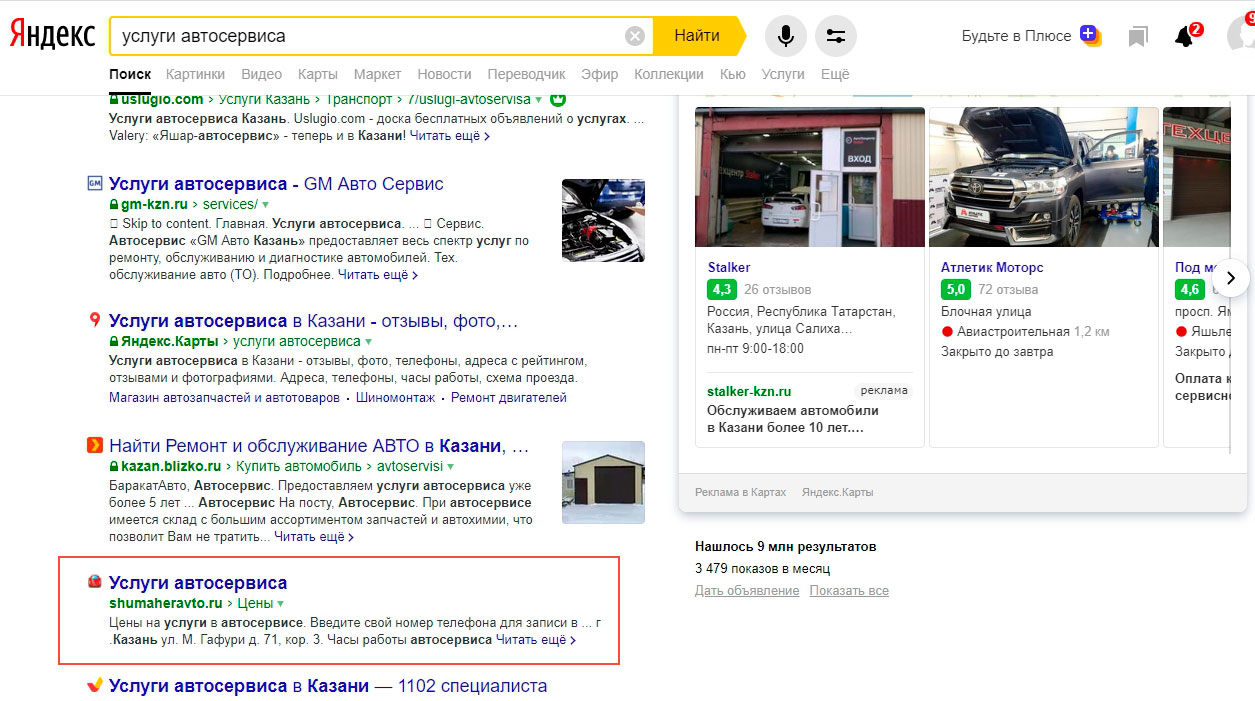The height and width of the screenshot is (701, 1255).
Task: Switch to the Видео tab
Action: pyautogui.click(x=262, y=74)
